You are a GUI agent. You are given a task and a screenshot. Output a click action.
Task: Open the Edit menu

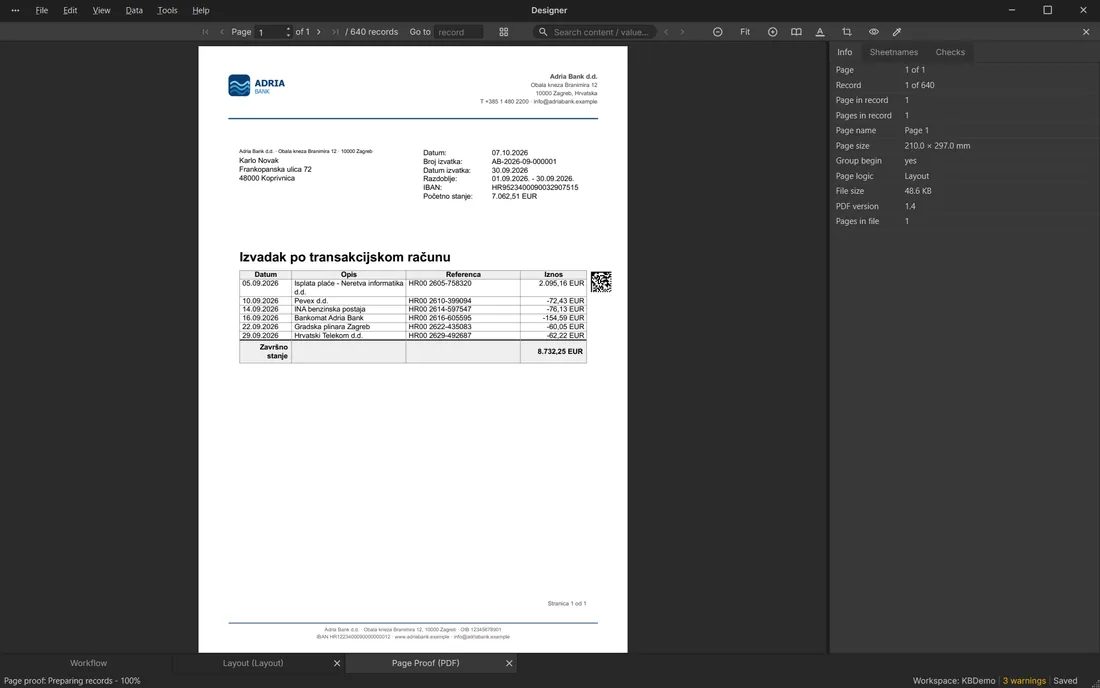[x=70, y=11]
